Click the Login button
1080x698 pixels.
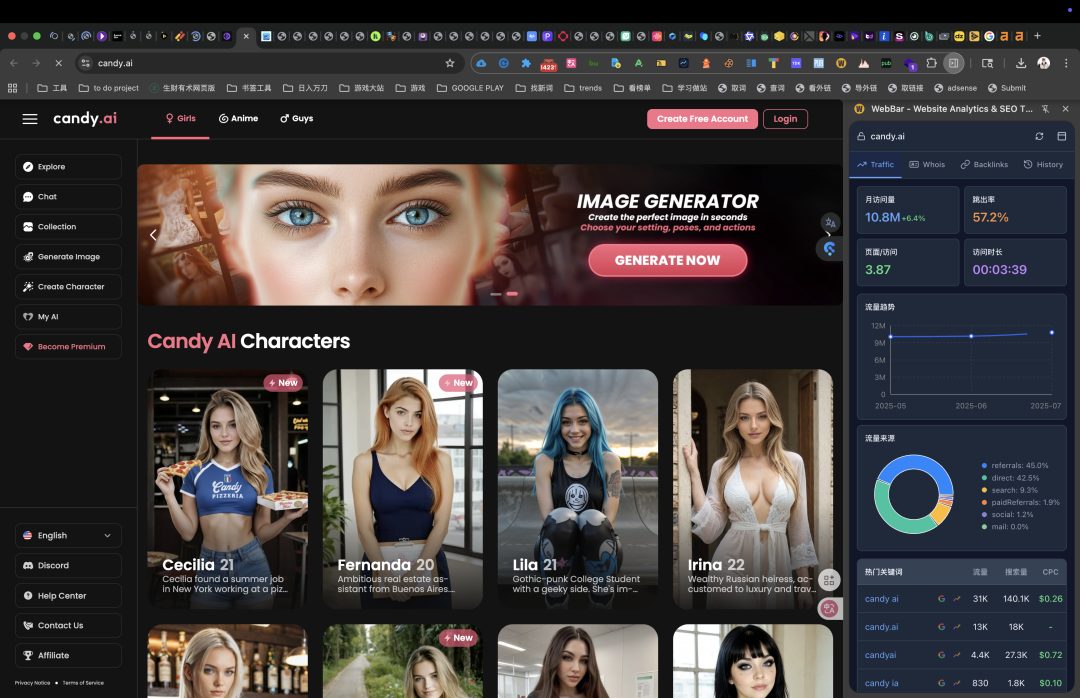(785, 119)
